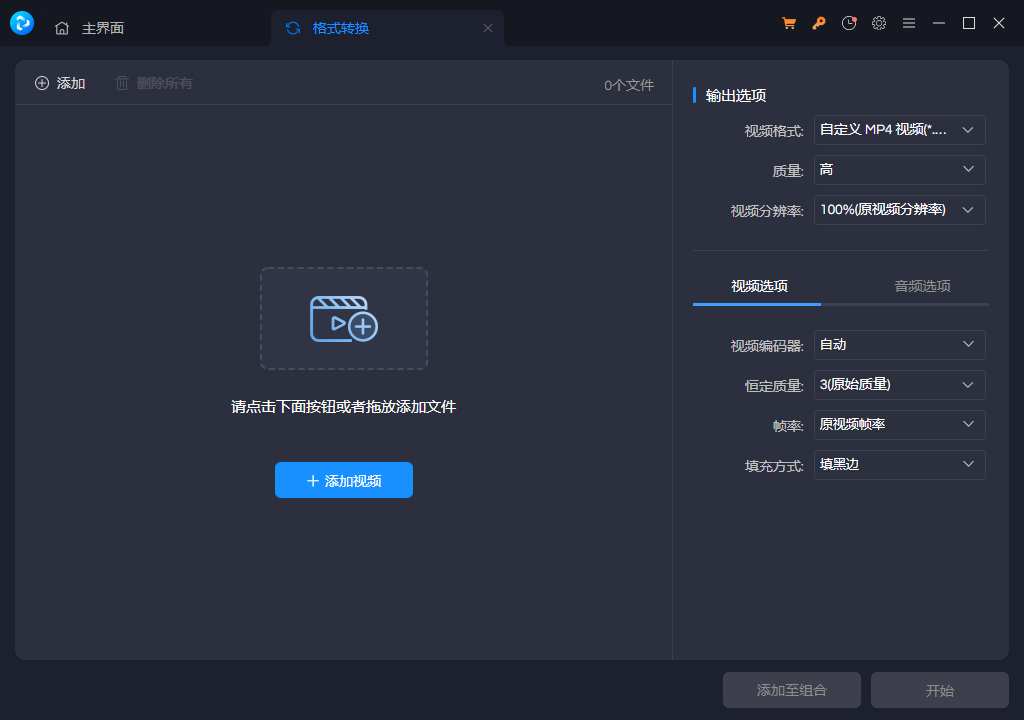The height and width of the screenshot is (720, 1024).
Task: Open the 帧率 frame rate dropdown
Action: point(898,424)
